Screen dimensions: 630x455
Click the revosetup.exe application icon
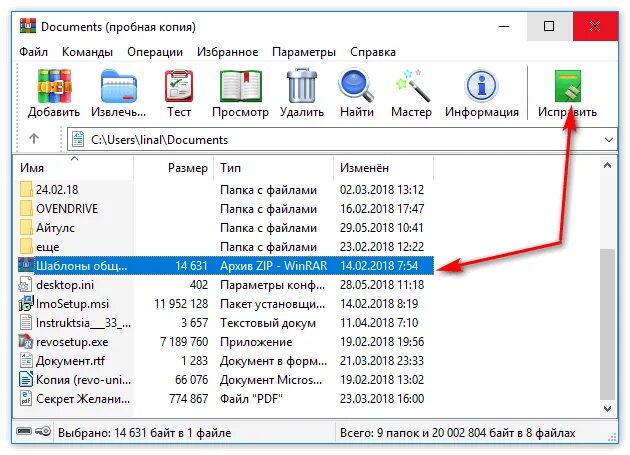pyautogui.click(x=26, y=342)
